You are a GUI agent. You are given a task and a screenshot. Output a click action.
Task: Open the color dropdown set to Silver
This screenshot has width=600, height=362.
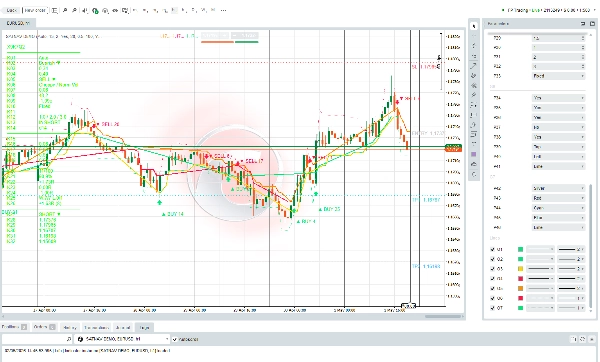[x=559, y=188]
